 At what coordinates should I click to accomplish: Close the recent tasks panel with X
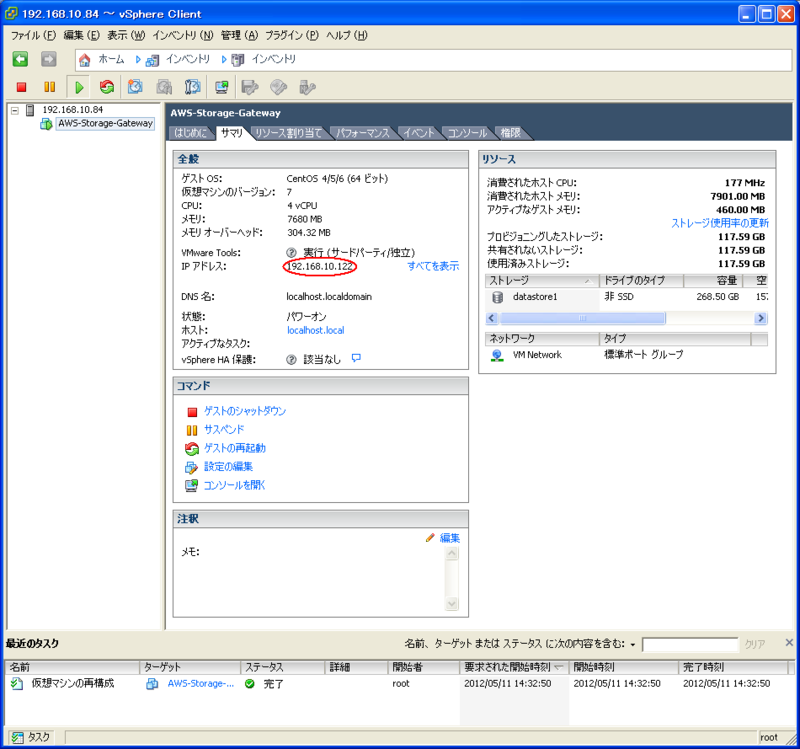(789, 642)
